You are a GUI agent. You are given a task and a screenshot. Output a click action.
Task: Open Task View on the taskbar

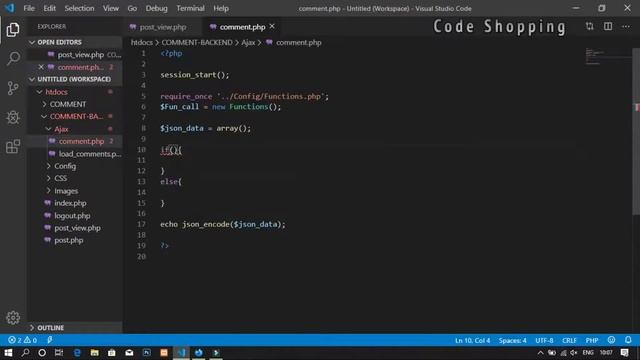click(x=59, y=353)
